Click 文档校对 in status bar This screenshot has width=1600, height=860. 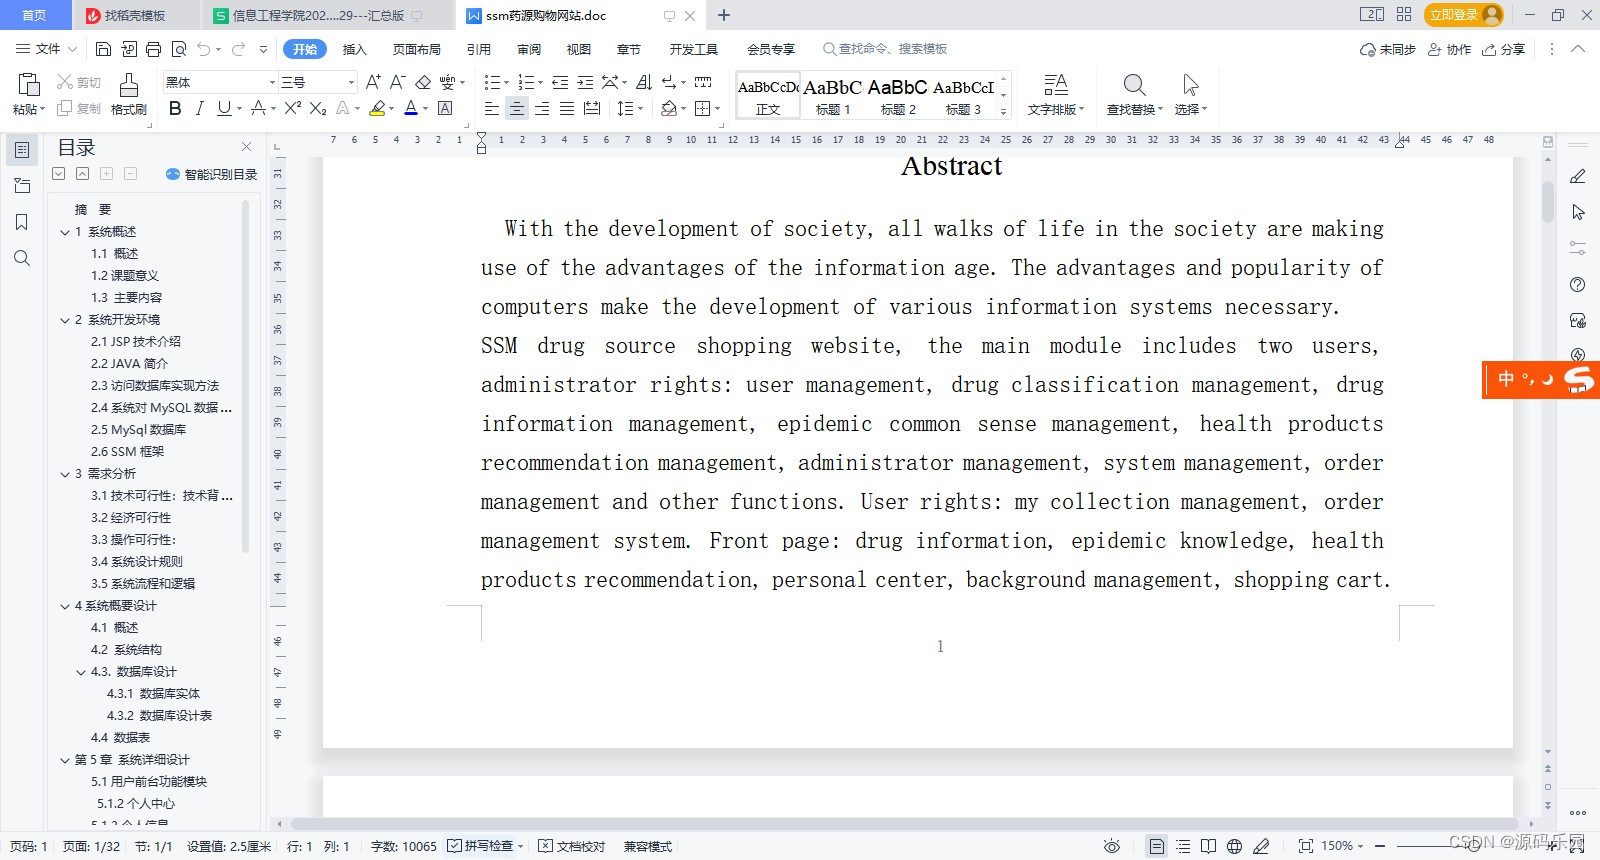coord(572,846)
